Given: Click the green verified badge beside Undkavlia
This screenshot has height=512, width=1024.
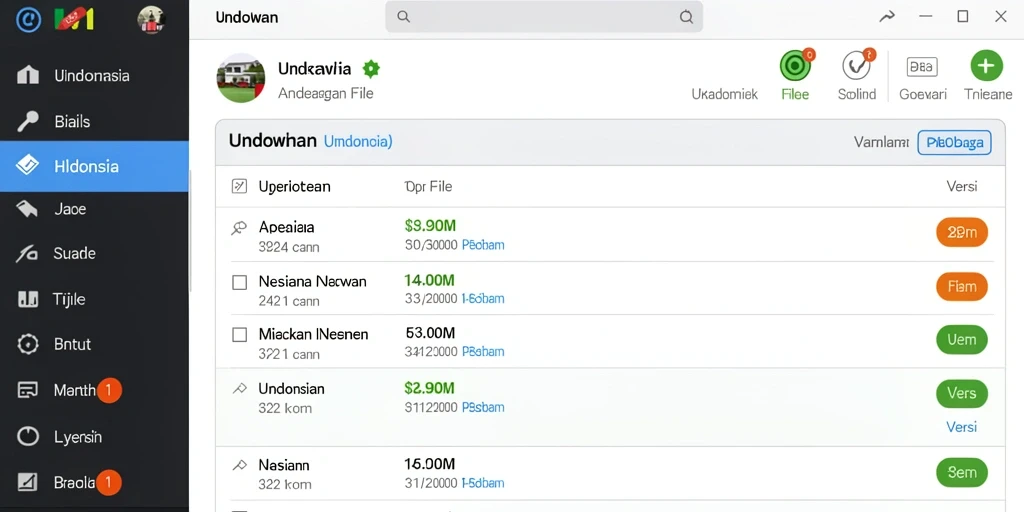Looking at the screenshot, I should click(x=371, y=69).
